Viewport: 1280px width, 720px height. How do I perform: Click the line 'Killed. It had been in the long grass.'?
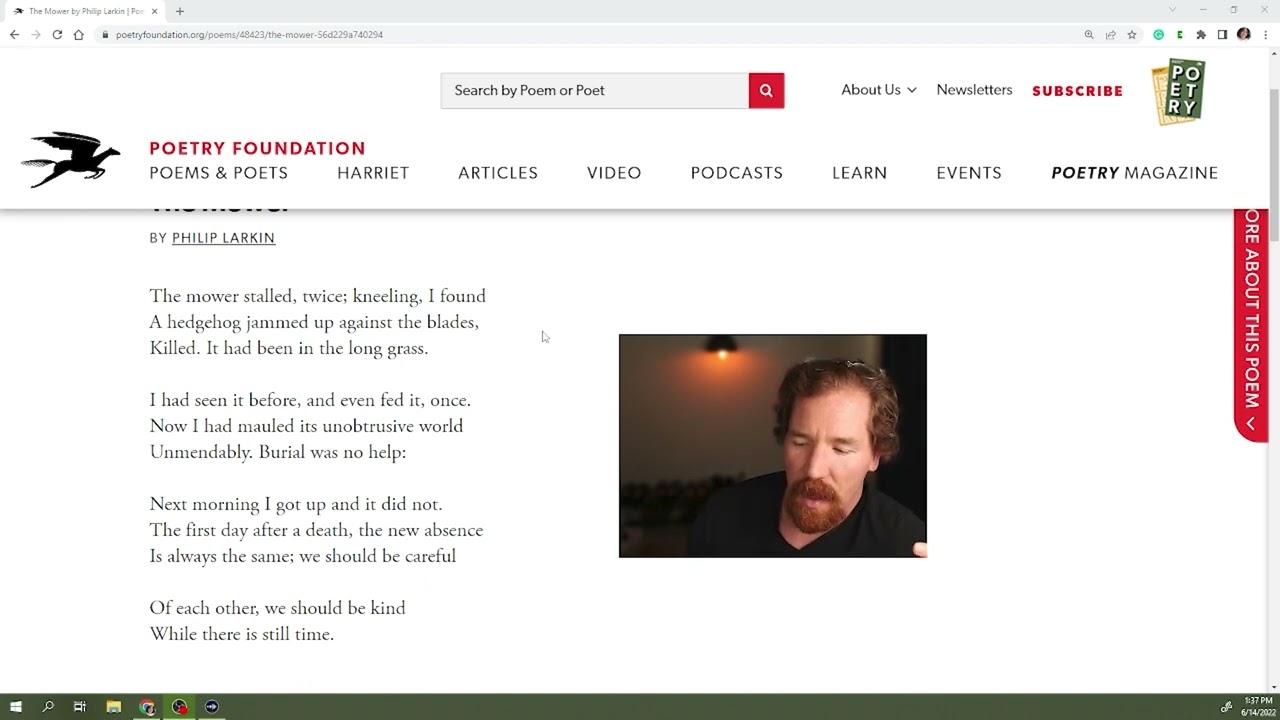tap(289, 348)
